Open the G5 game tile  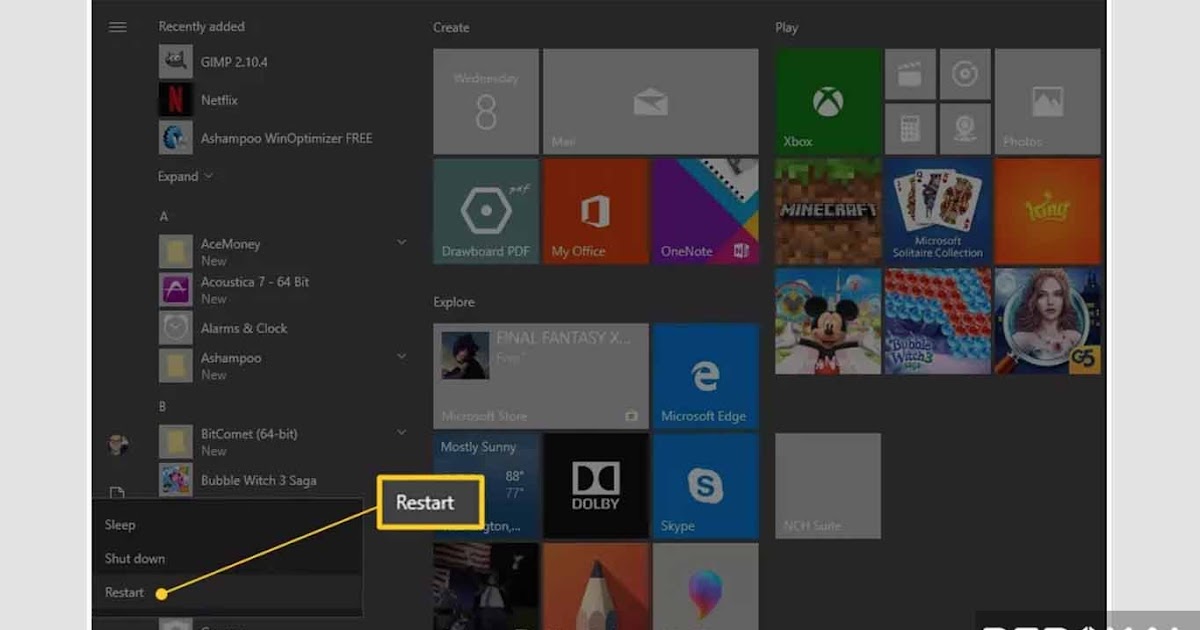[1048, 321]
